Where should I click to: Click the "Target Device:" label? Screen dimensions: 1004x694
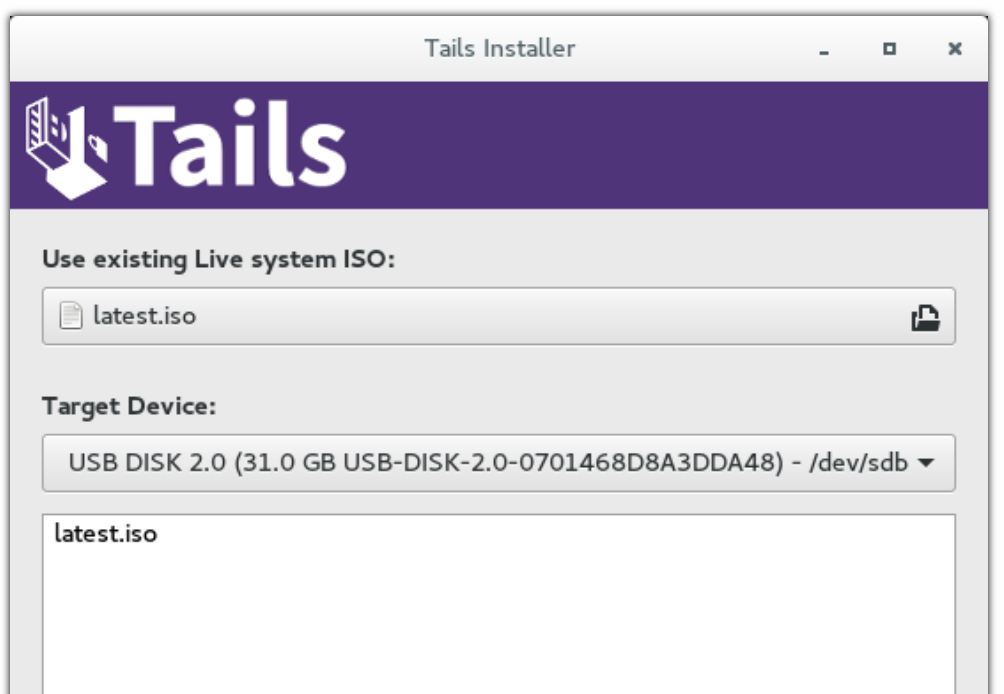(x=129, y=407)
